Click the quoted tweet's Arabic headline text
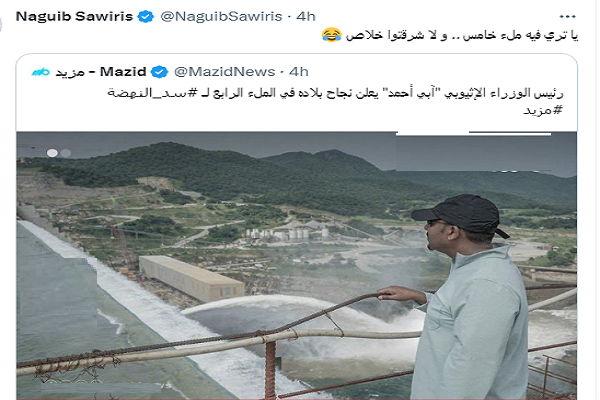The height and width of the screenshot is (400, 600). pos(335,101)
